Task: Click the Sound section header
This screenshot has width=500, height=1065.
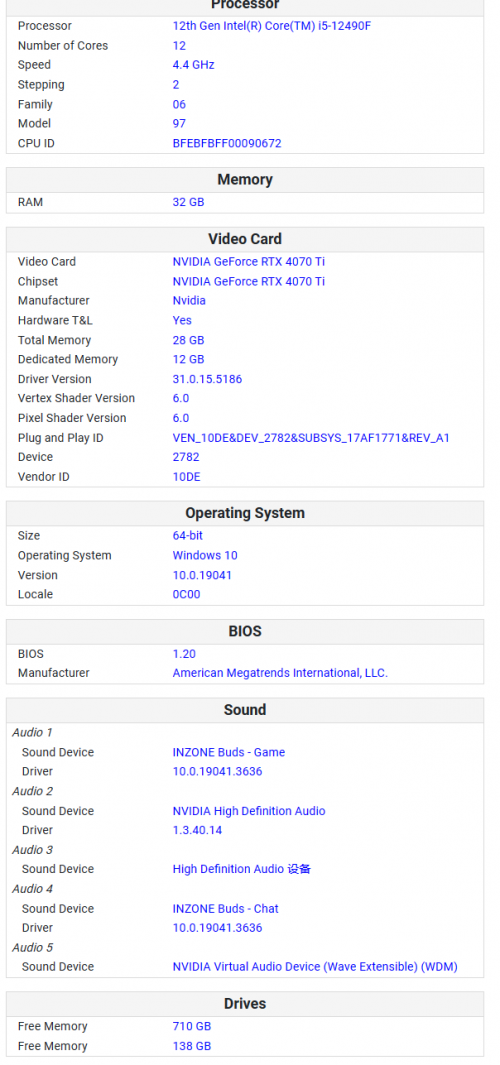Action: click(x=245, y=710)
